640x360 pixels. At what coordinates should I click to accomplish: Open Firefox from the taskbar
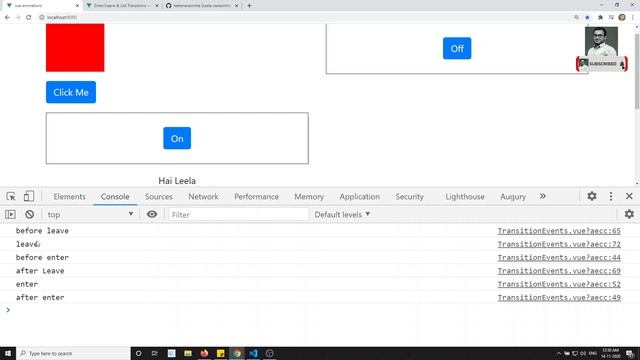204,353
